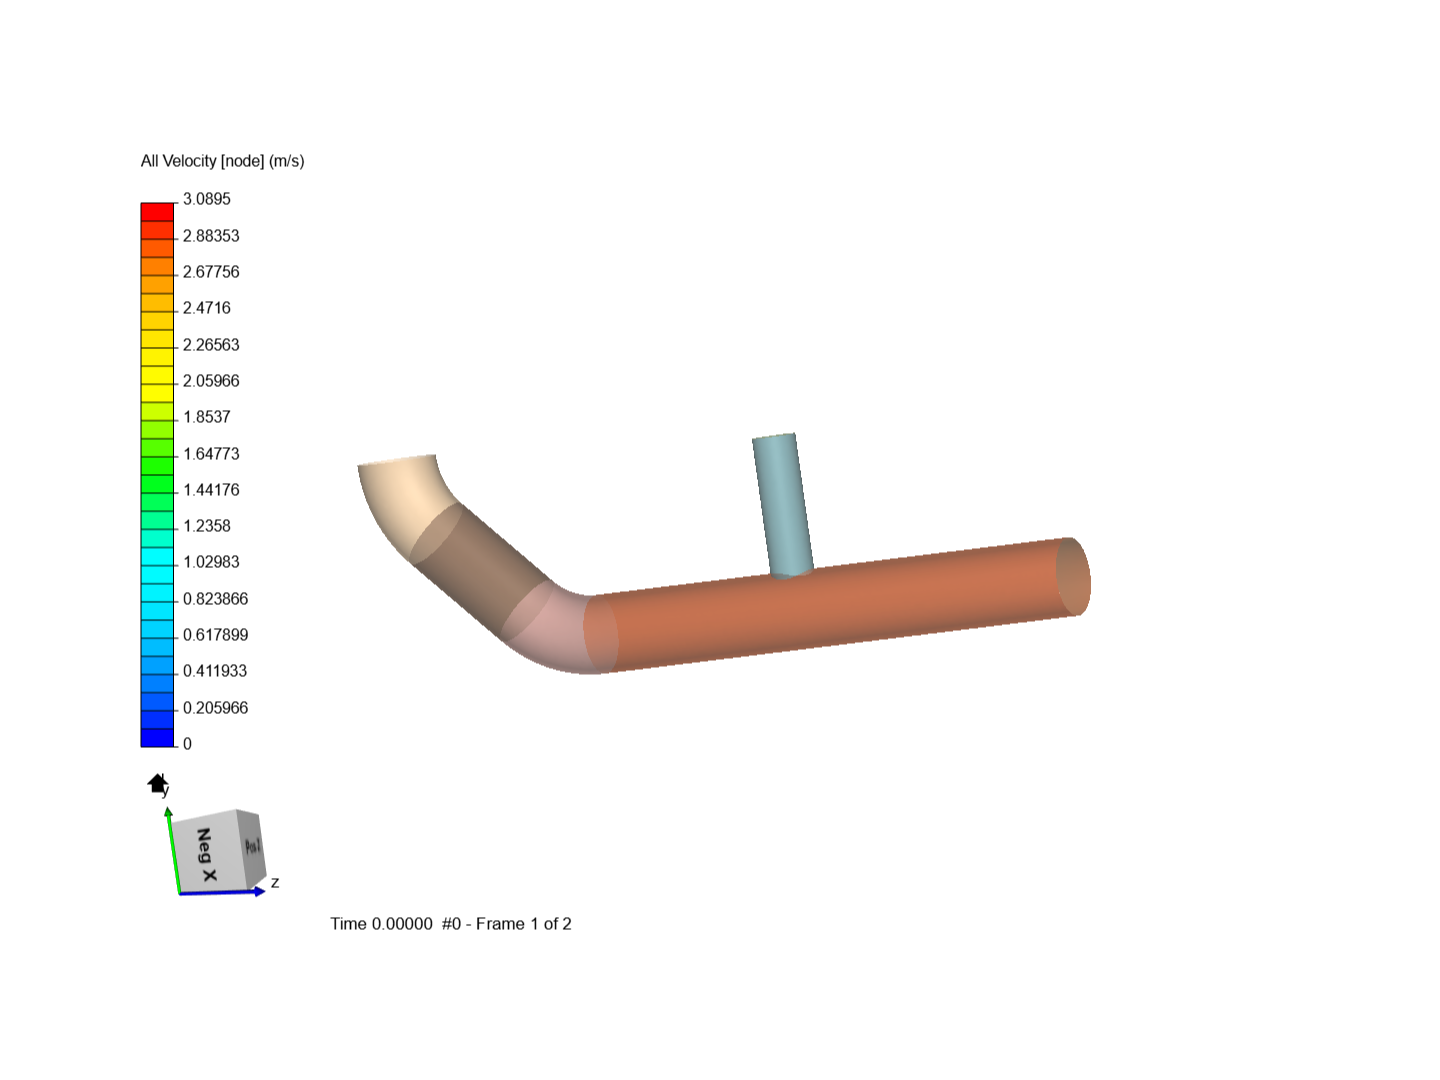Select the brown diagonal pipe segment
The height and width of the screenshot is (1080, 1440).
pos(480,570)
